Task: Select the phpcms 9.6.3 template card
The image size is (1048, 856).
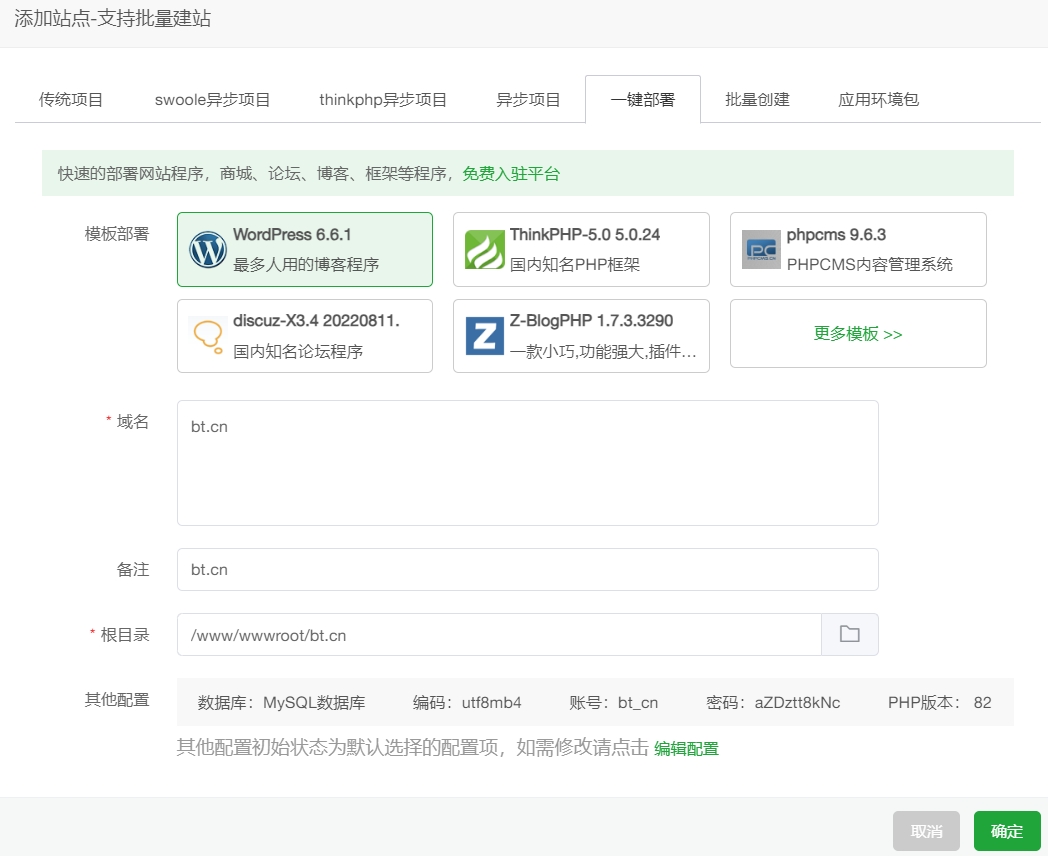Action: 858,249
